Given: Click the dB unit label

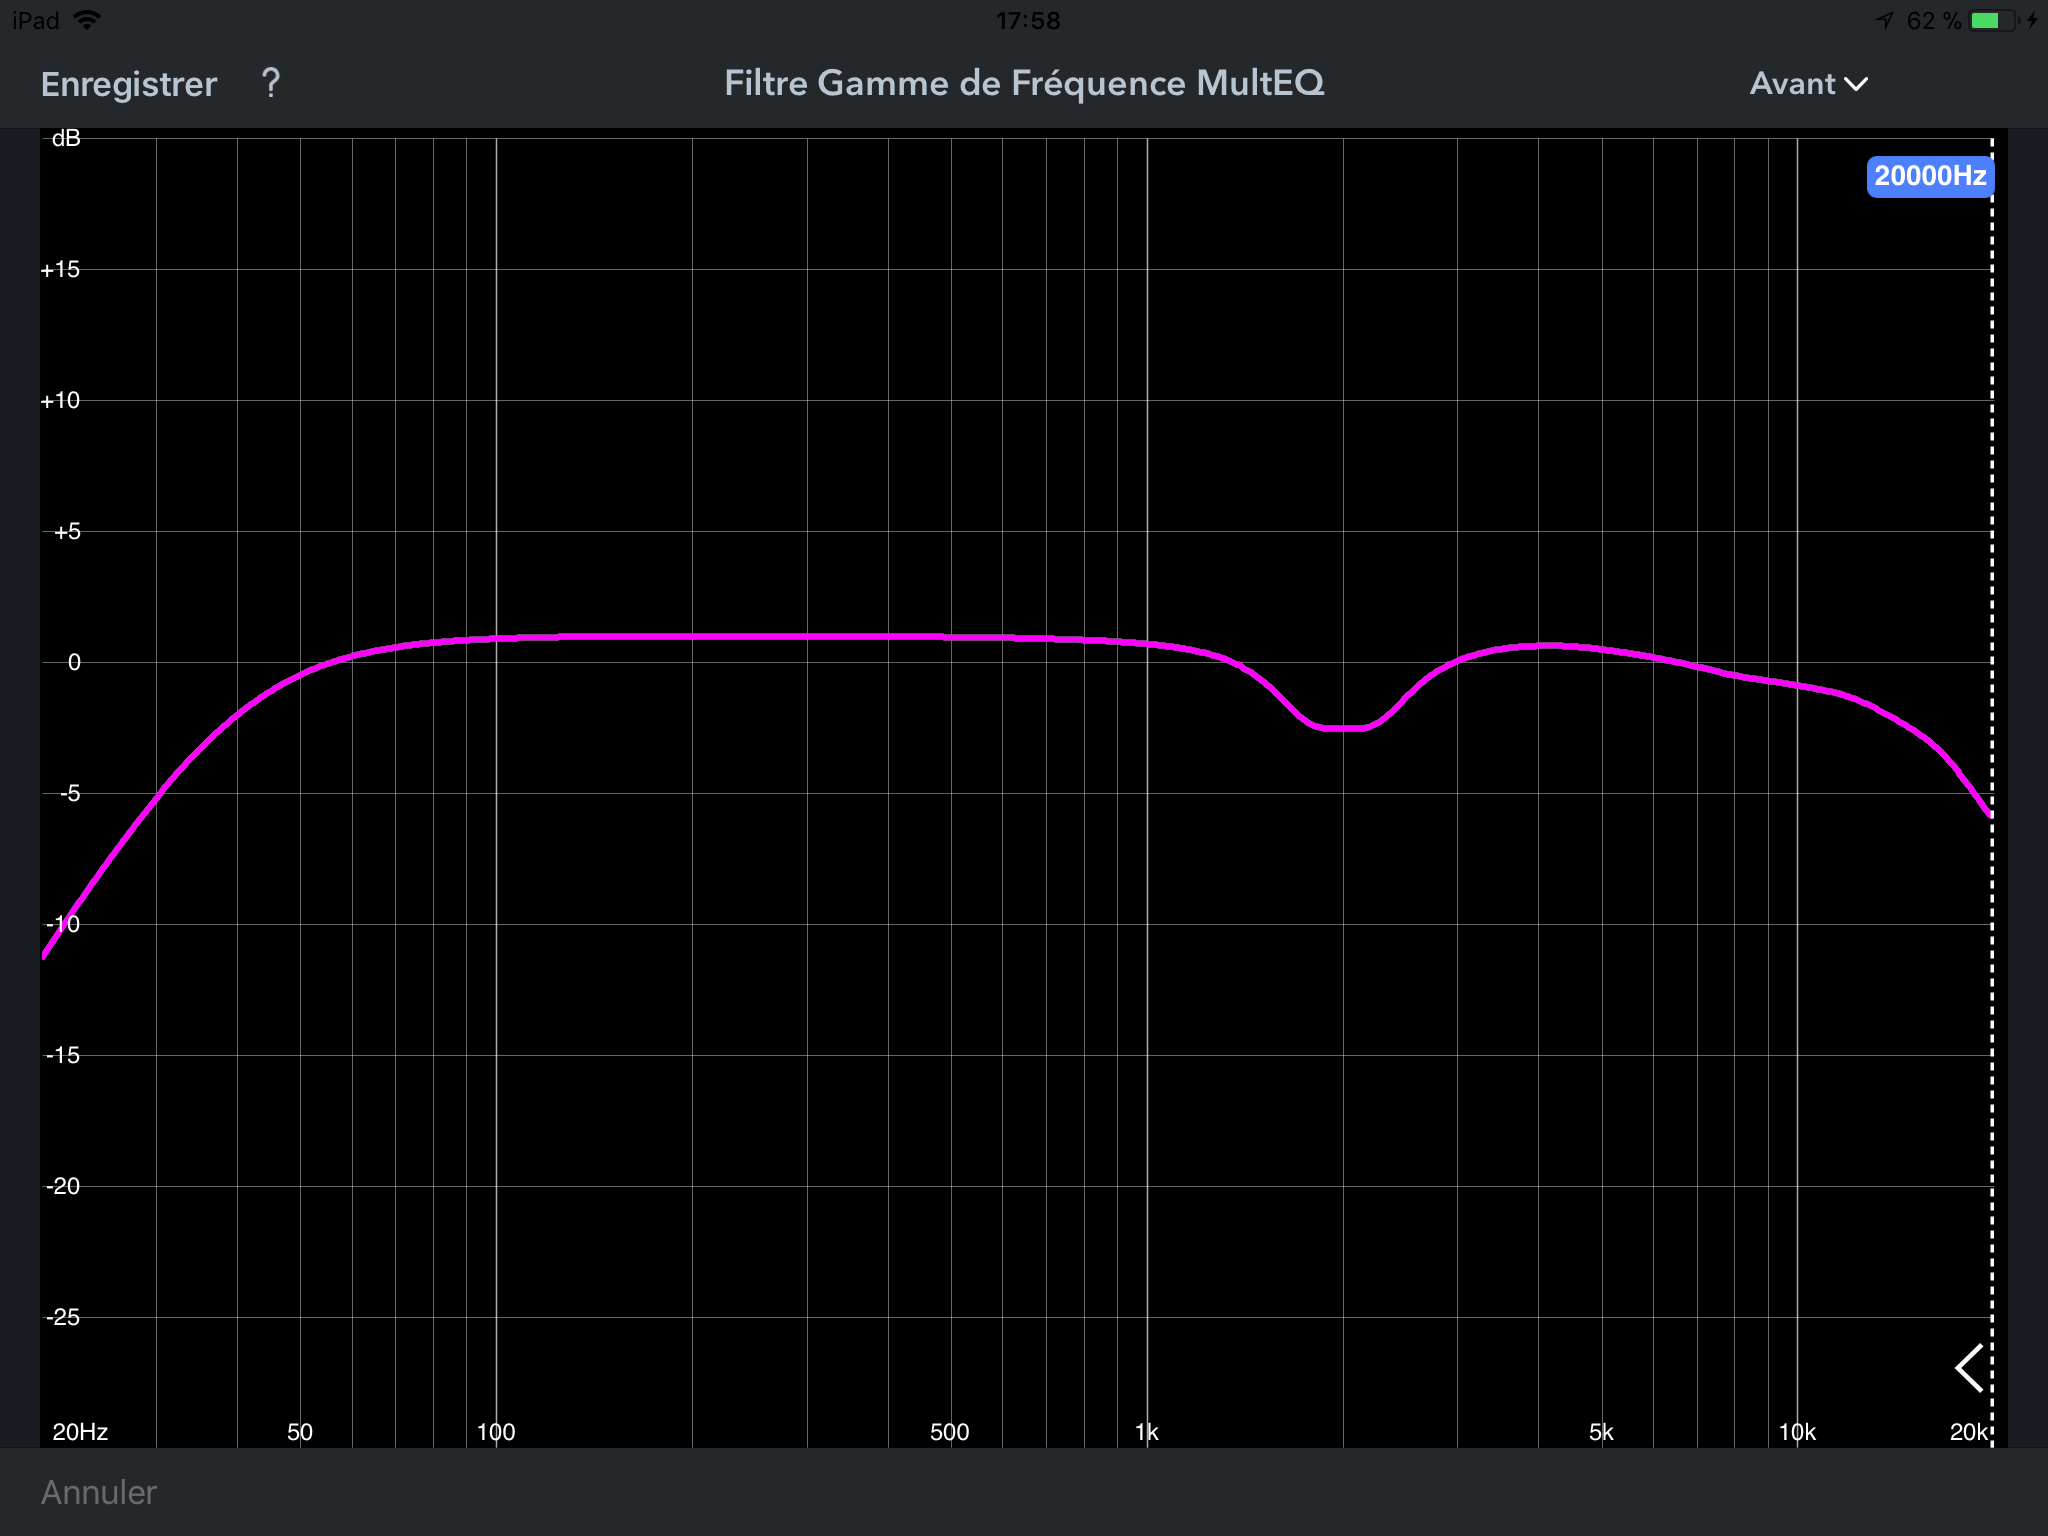Looking at the screenshot, I should pyautogui.click(x=66, y=138).
